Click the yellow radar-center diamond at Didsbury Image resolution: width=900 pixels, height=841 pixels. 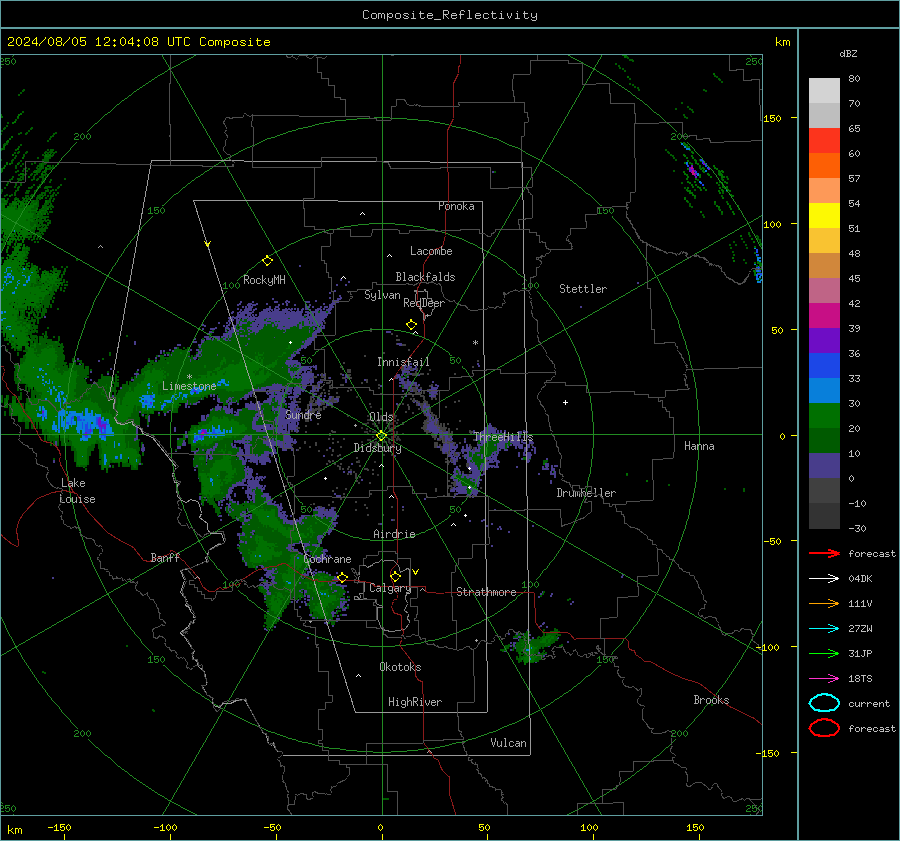tap(381, 436)
